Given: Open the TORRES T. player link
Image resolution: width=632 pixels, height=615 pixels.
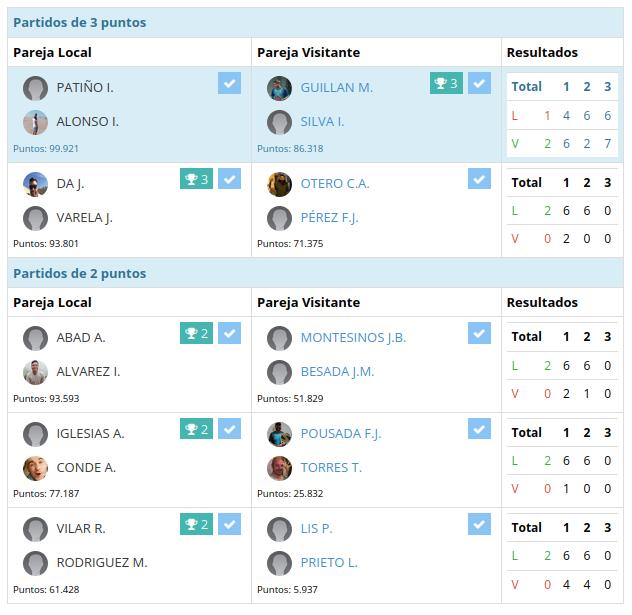Looking at the screenshot, I should tap(331, 467).
